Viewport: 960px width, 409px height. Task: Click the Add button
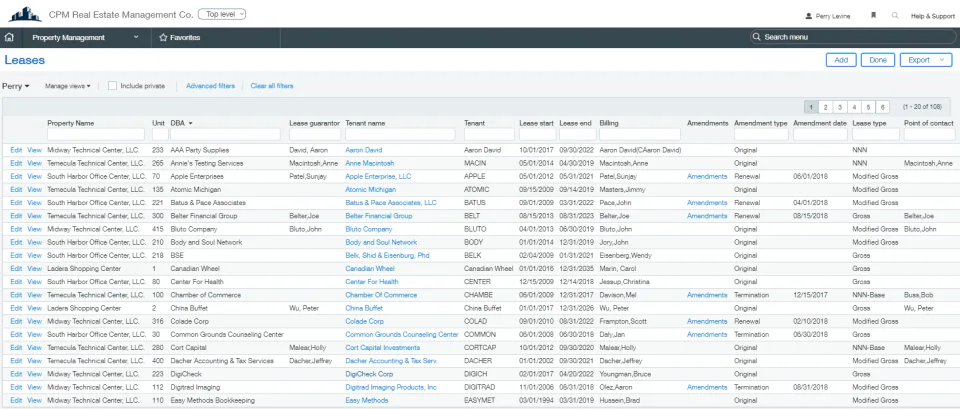point(841,60)
